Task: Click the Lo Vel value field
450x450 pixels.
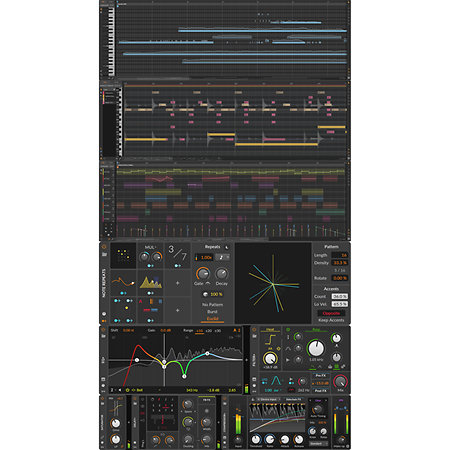Action: [x=340, y=304]
